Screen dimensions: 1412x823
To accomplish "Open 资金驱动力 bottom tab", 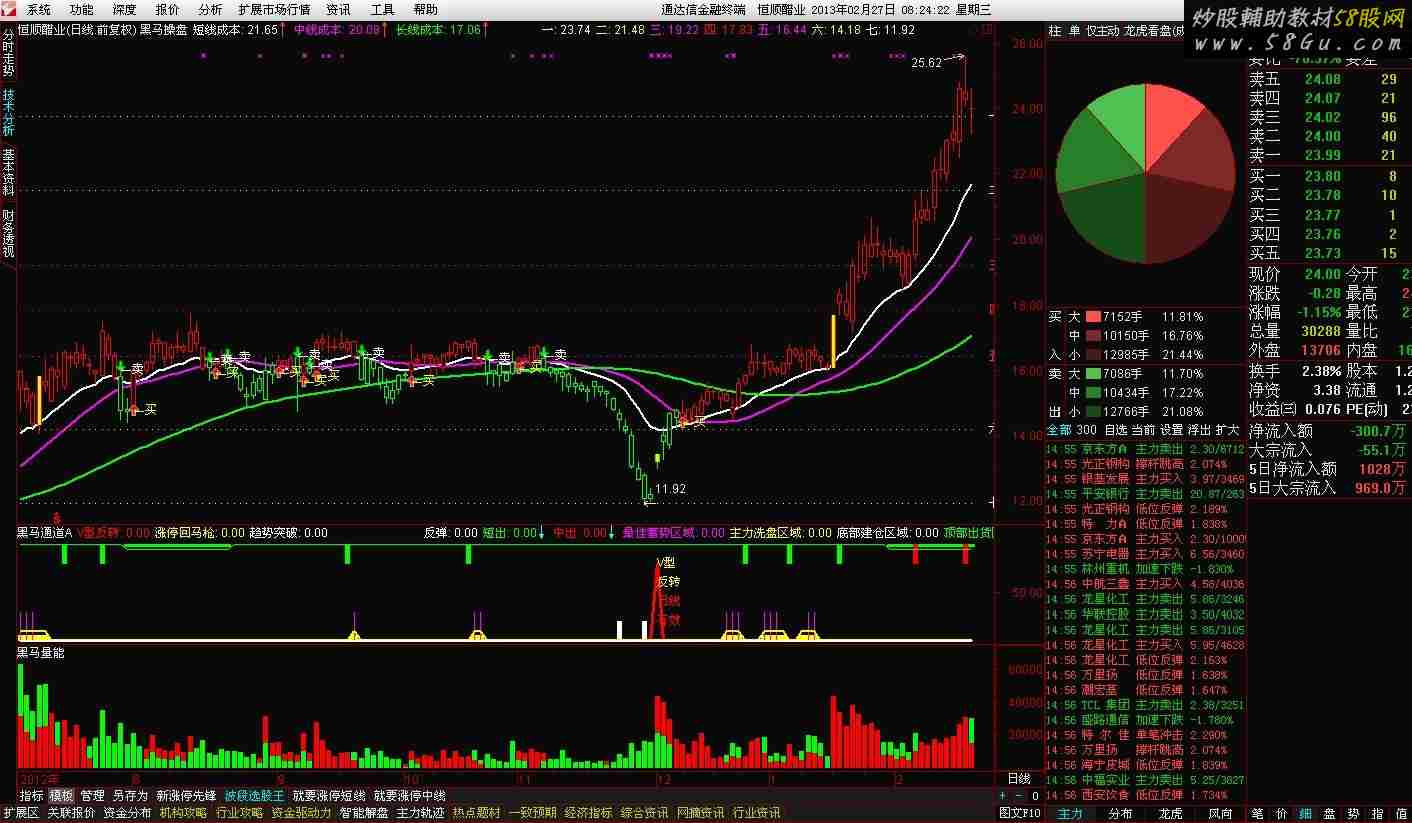I will (301, 814).
